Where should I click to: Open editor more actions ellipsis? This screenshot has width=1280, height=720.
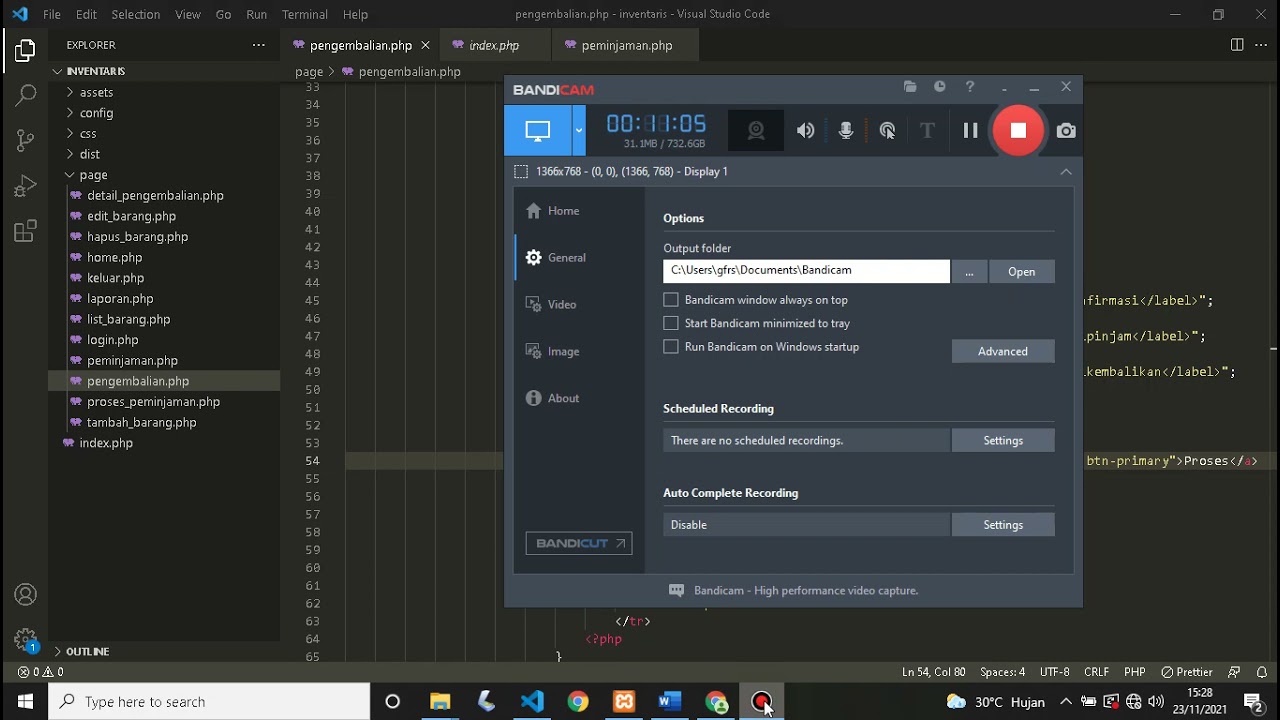(x=1261, y=45)
